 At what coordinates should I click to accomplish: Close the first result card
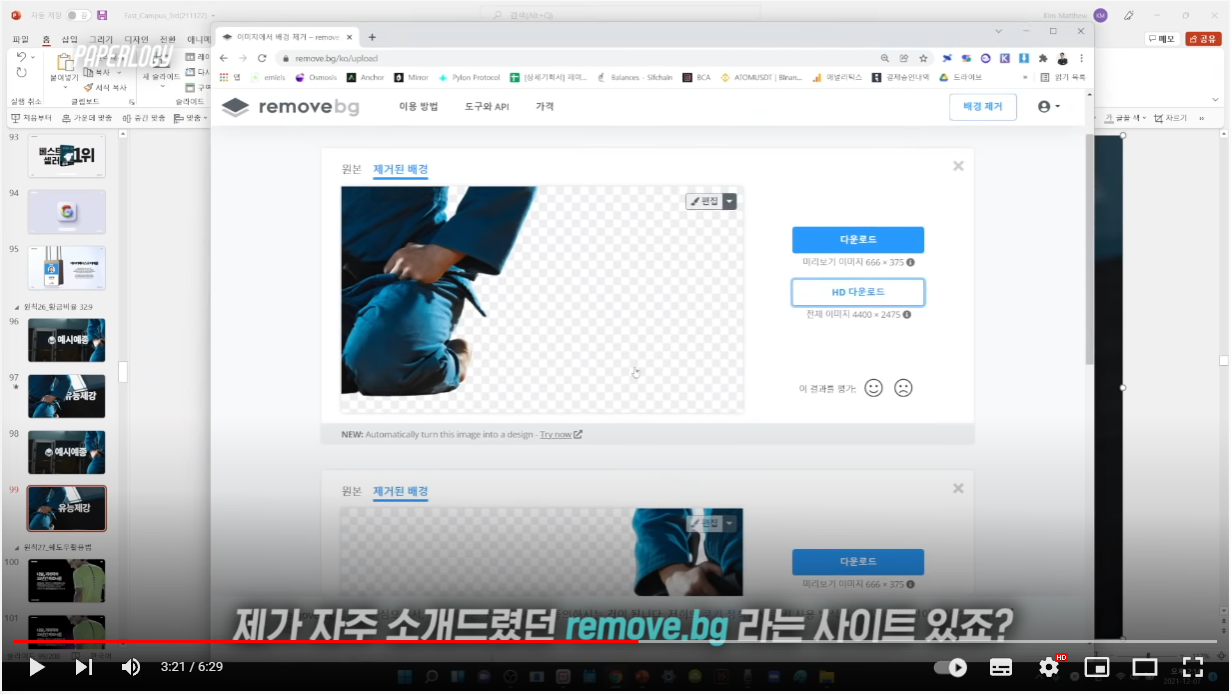pos(958,166)
